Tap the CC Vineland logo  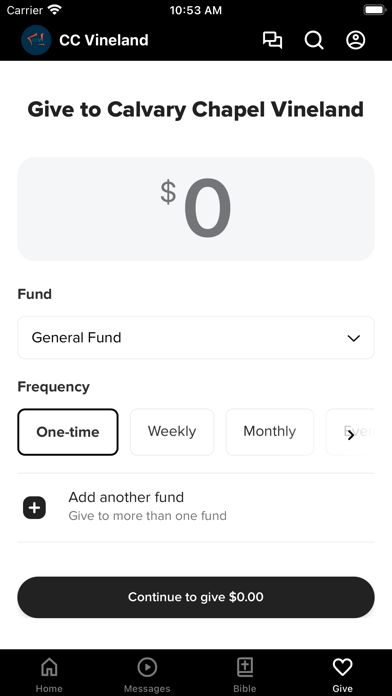[x=36, y=40]
